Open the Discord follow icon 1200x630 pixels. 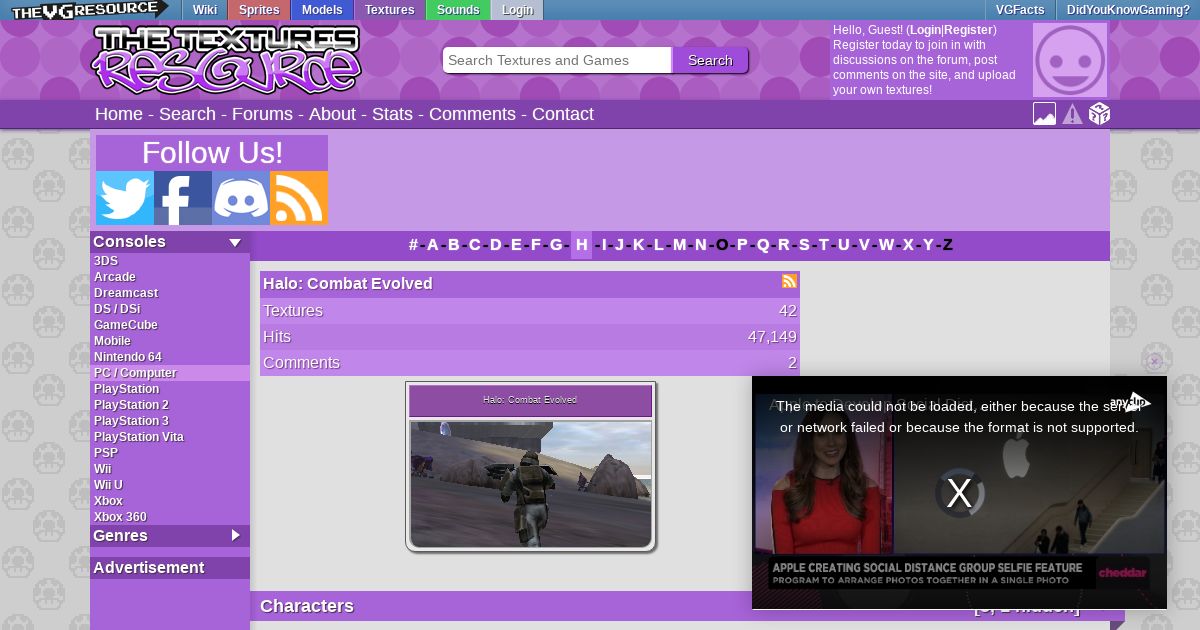(x=241, y=198)
